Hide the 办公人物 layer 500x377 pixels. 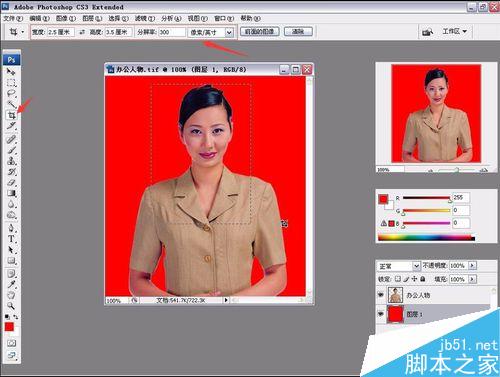click(x=381, y=295)
